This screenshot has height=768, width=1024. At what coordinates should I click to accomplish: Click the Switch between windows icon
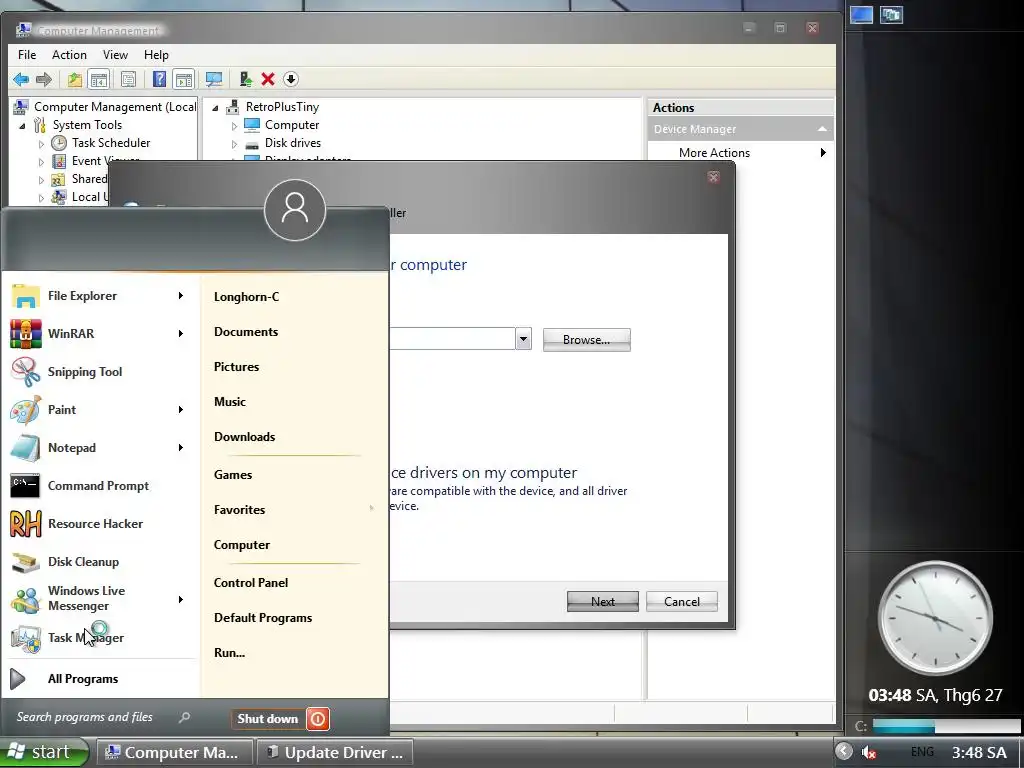[x=891, y=14]
